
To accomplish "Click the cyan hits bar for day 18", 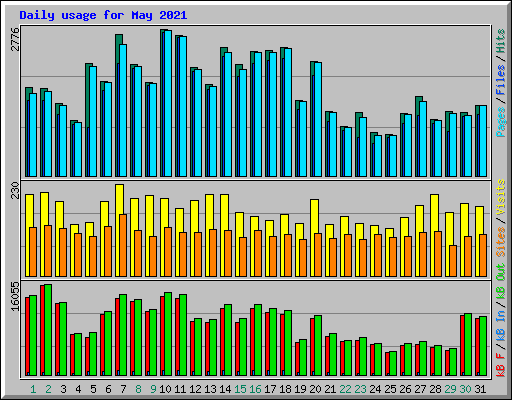I will (x=288, y=113).
